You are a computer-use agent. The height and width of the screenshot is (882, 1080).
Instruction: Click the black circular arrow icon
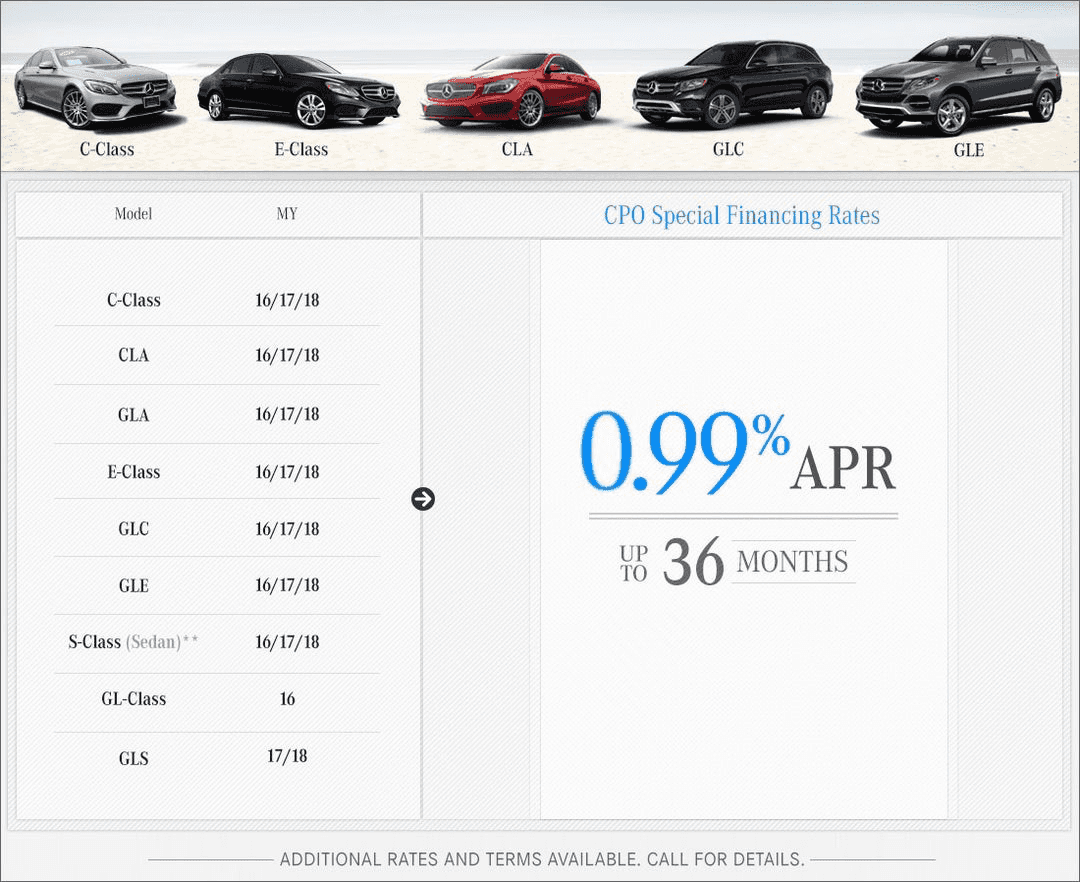coord(423,499)
